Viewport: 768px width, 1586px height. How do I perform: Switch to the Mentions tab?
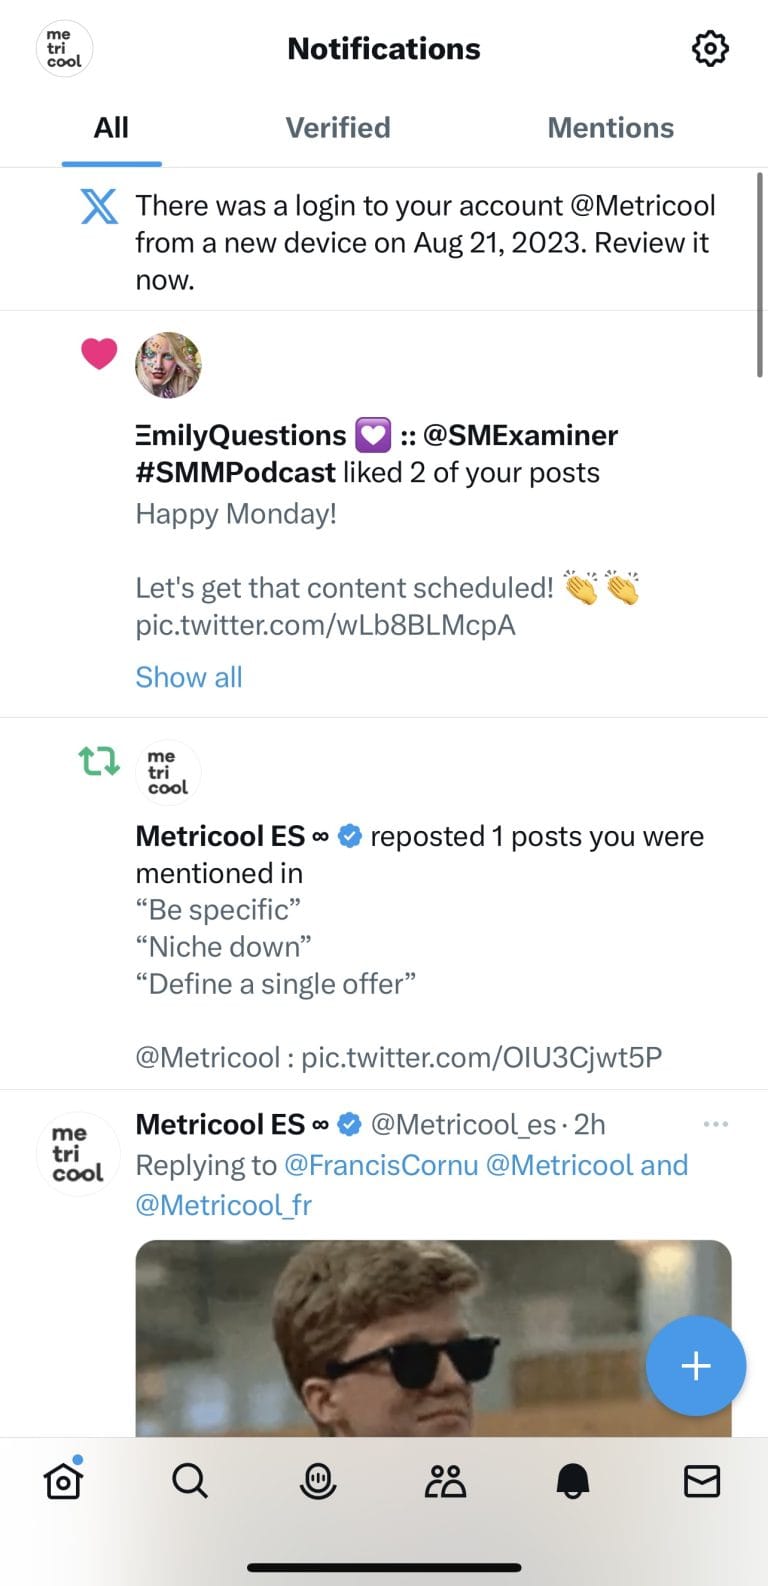(610, 128)
